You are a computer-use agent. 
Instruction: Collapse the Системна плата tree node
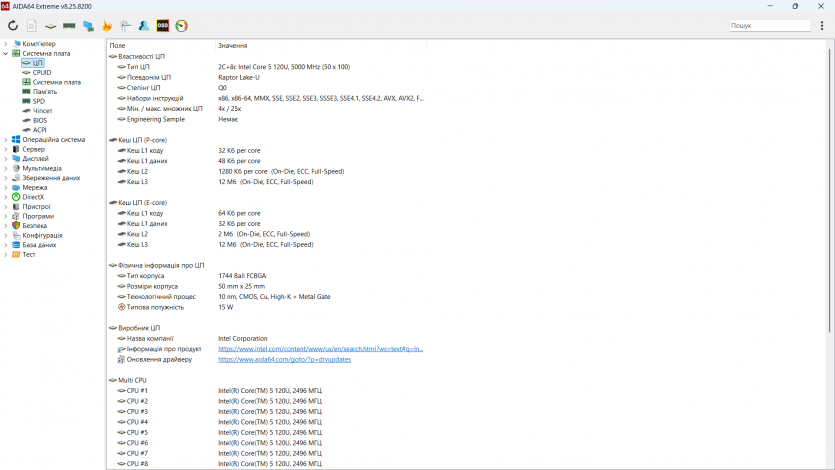(5, 53)
